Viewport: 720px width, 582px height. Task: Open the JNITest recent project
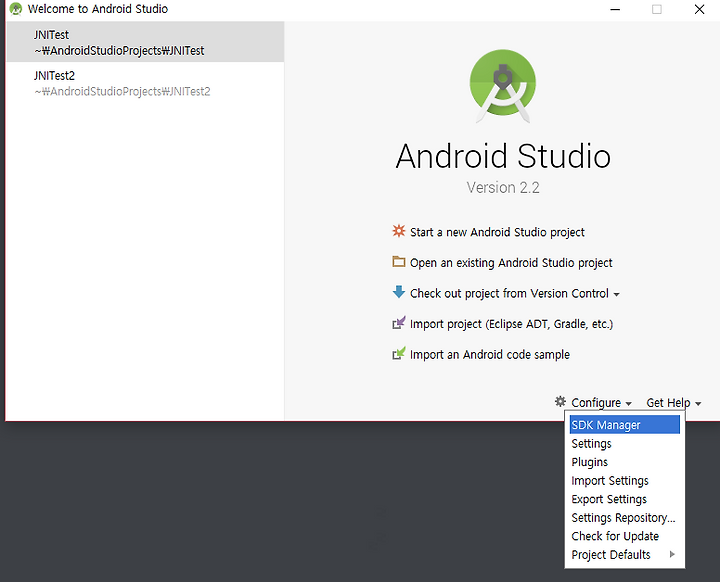145,42
